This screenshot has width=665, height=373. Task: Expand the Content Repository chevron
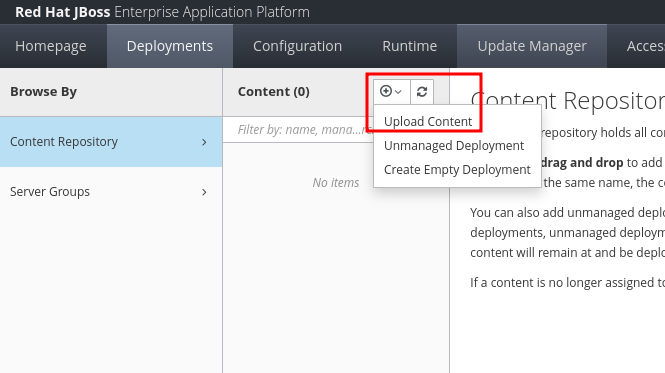tap(204, 142)
